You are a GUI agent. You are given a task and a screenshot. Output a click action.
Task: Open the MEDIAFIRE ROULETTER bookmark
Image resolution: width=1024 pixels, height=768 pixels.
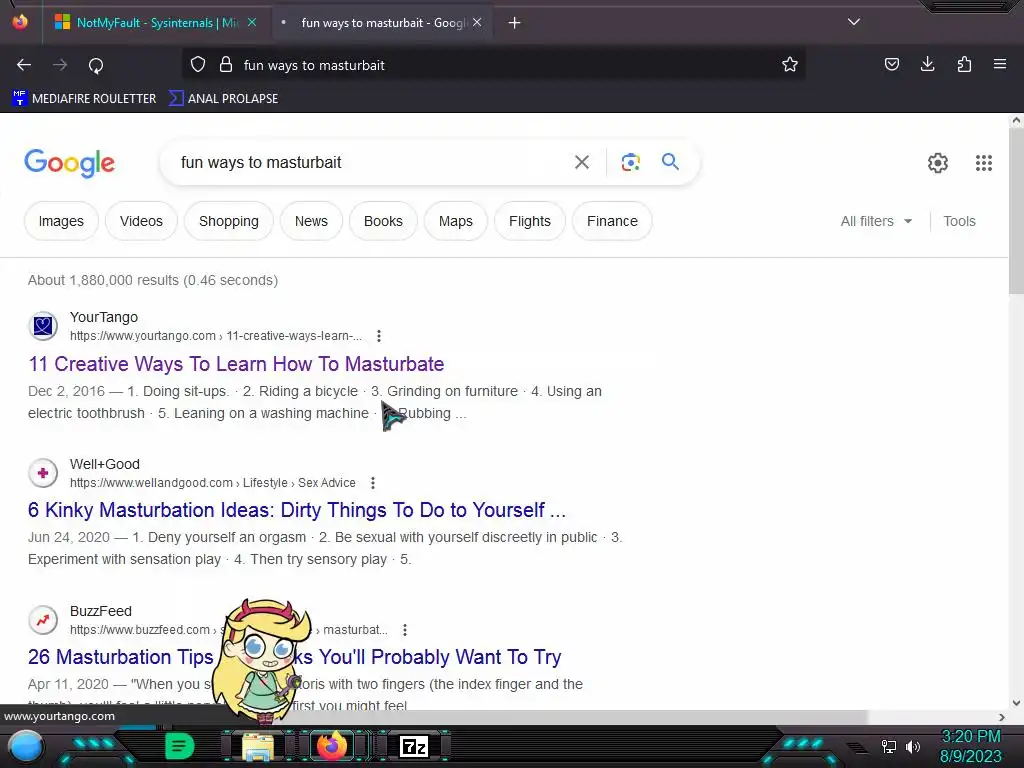pos(84,99)
